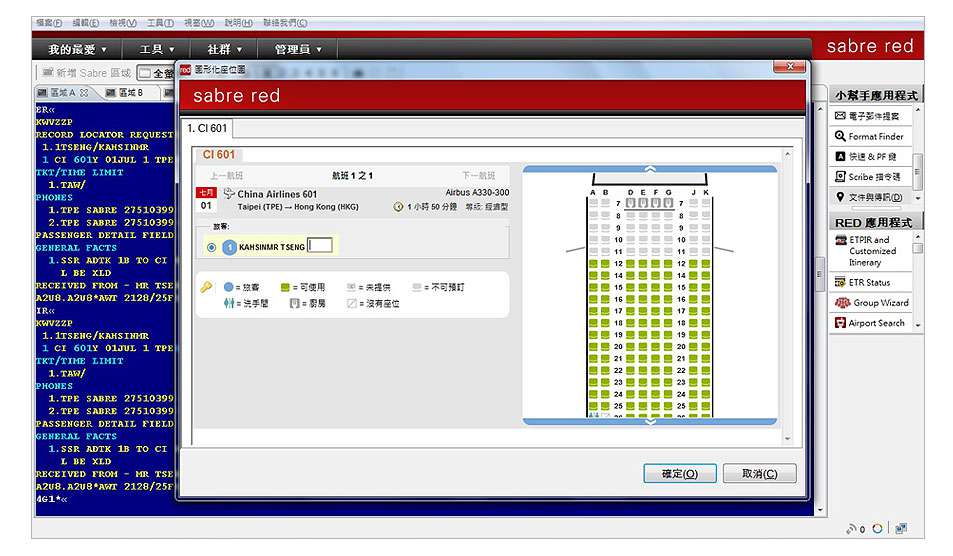Open the 檔案(F) menu
Image resolution: width=953 pixels, height=556 pixels.
[49, 22]
